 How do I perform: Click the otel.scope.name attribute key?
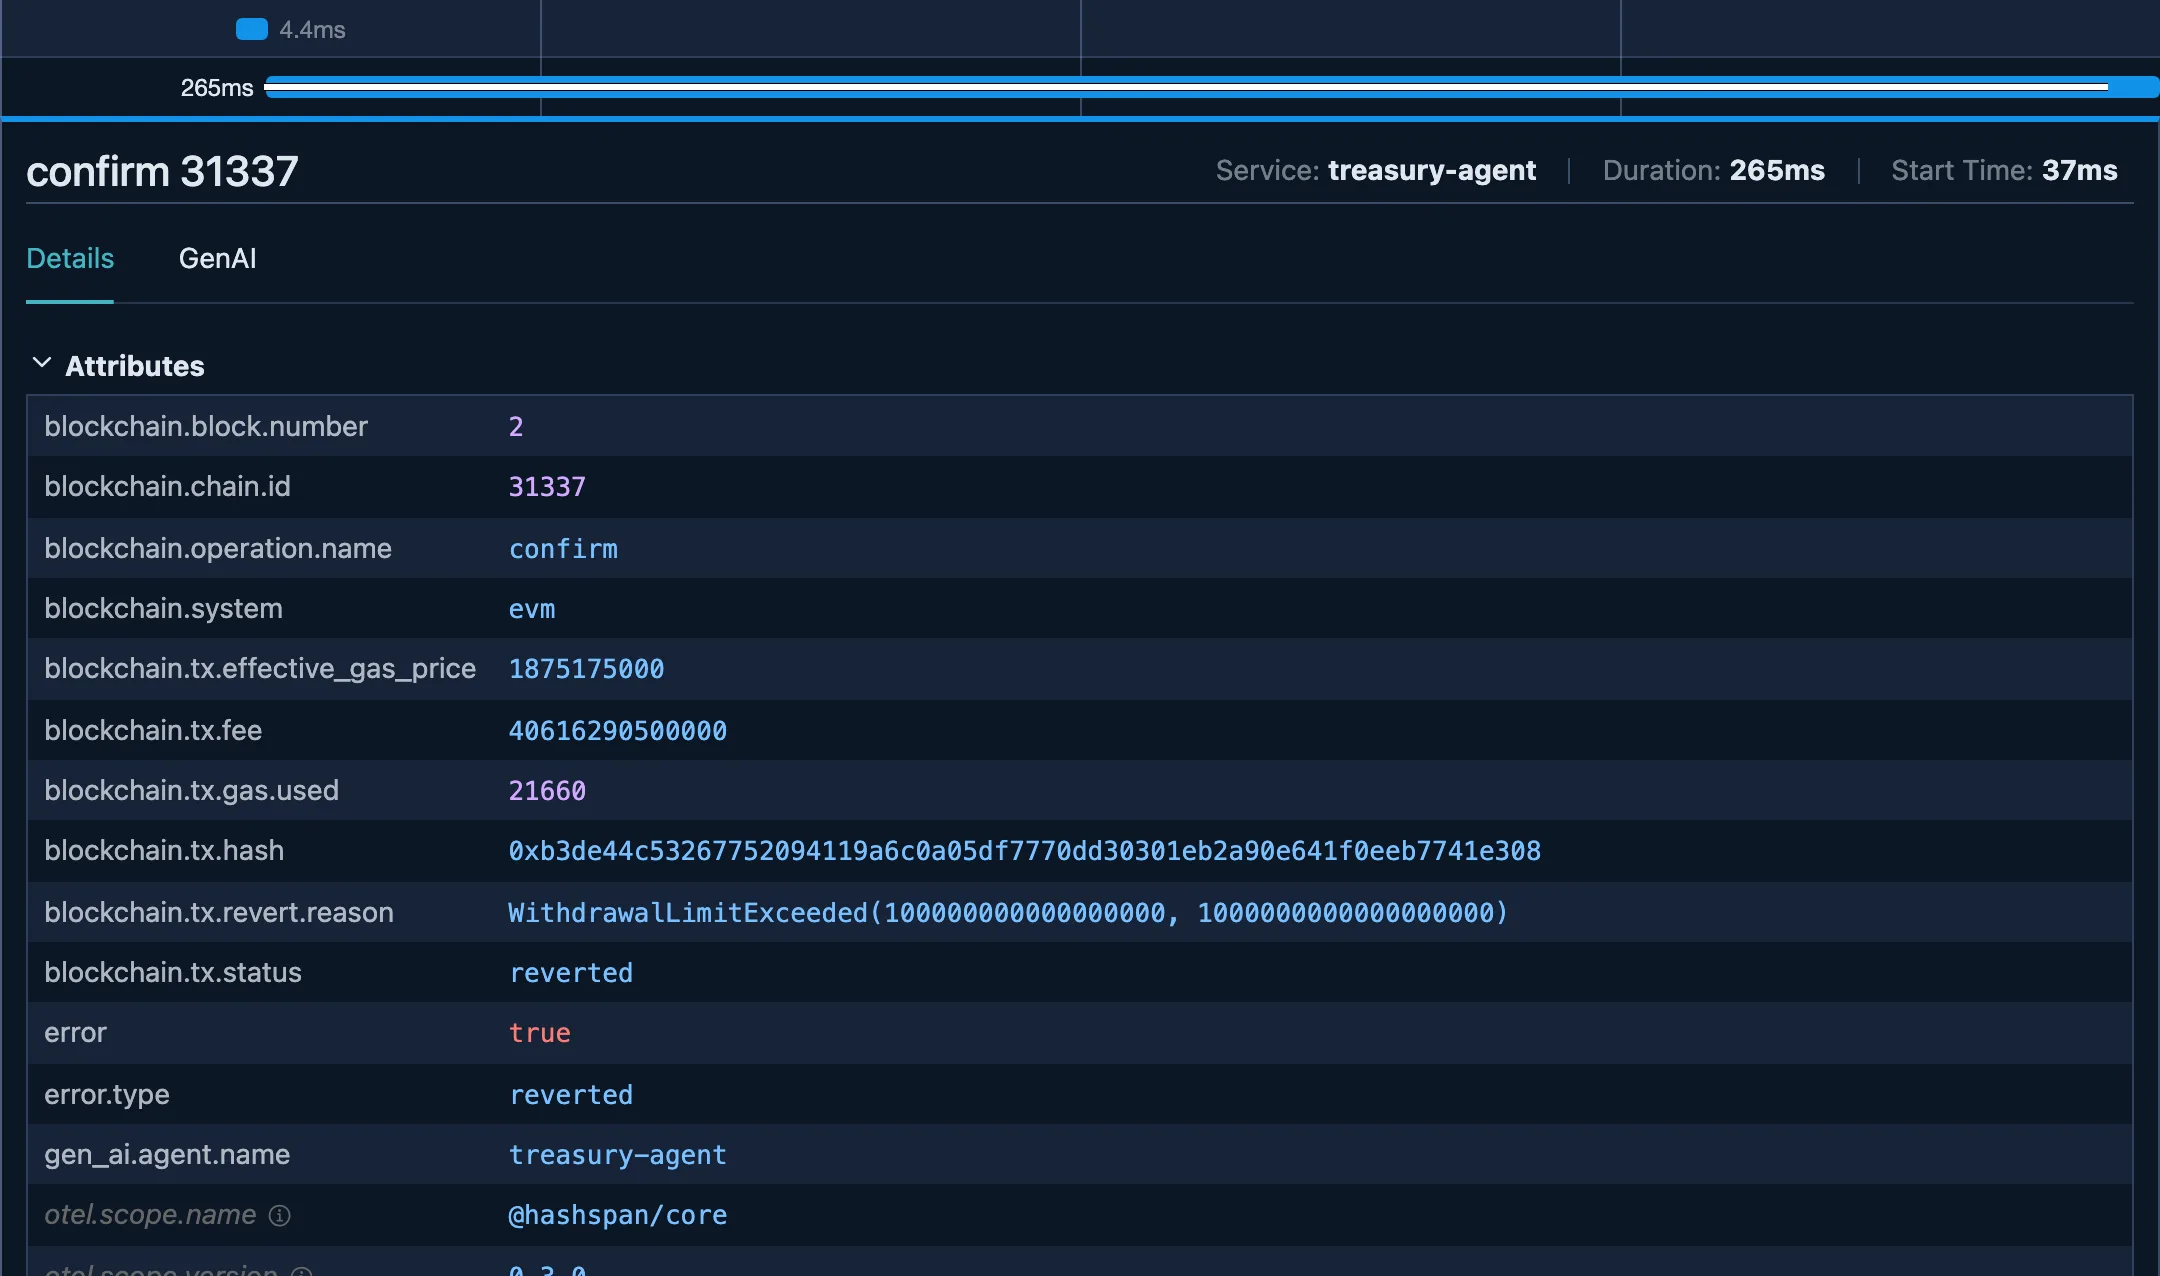pyautogui.click(x=150, y=1215)
